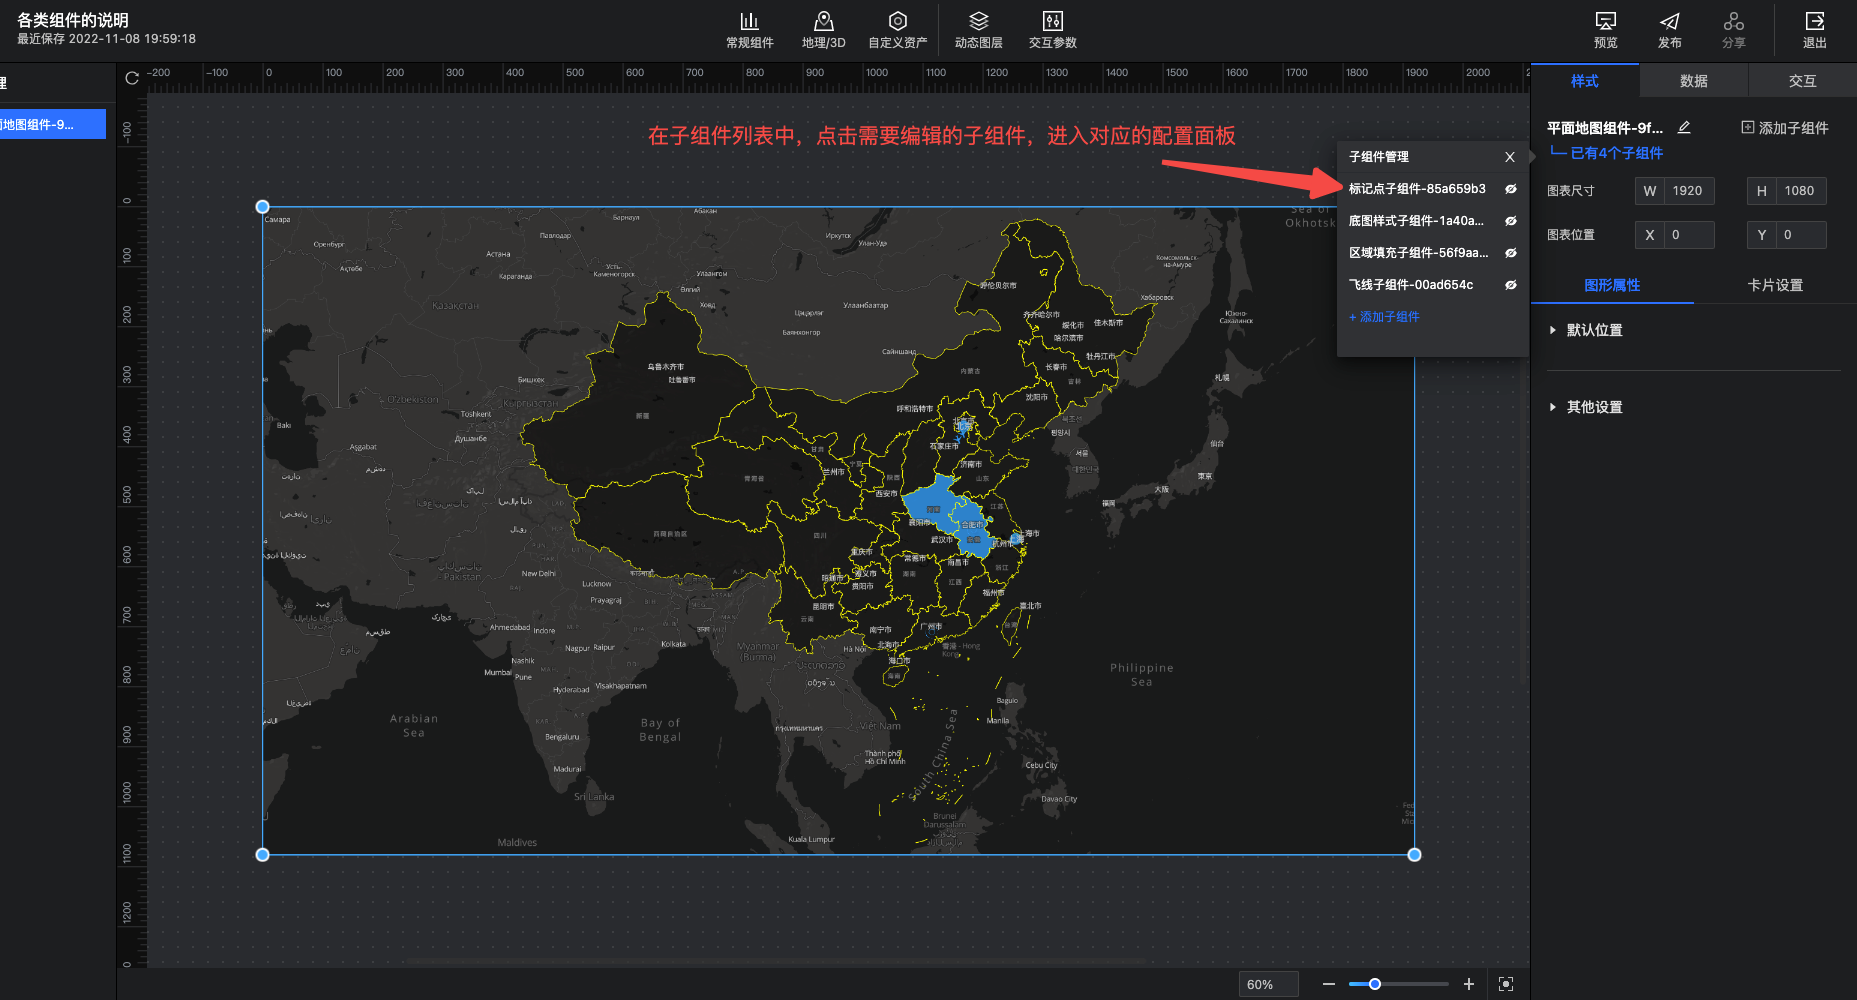This screenshot has width=1857, height=1000.
Task: Open the 动态图层 layers panel
Action: click(x=978, y=29)
